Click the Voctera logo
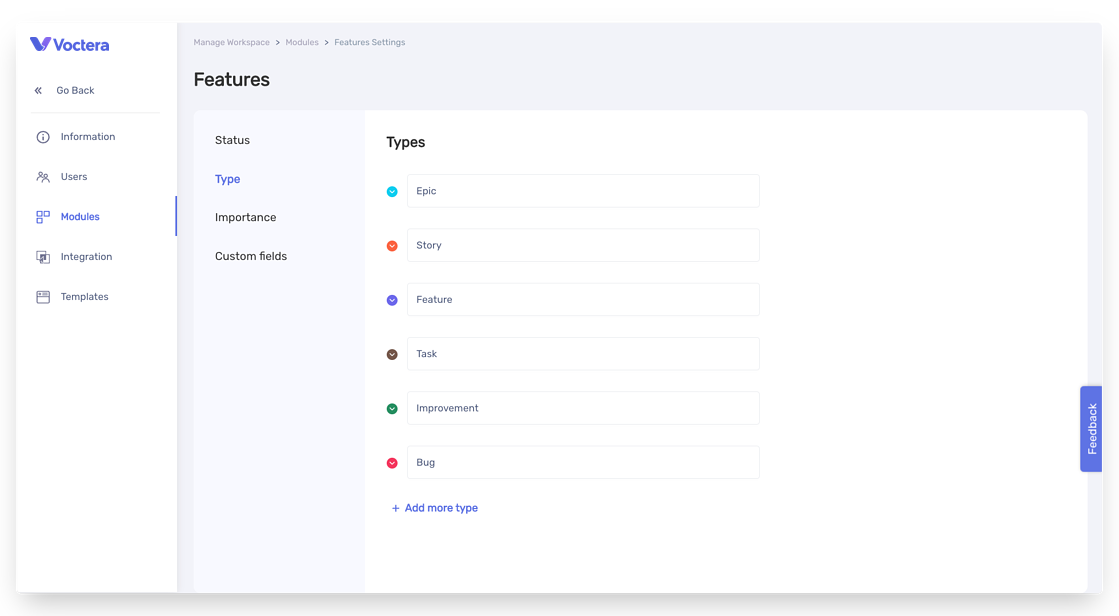Image resolution: width=1119 pixels, height=616 pixels. [x=69, y=44]
